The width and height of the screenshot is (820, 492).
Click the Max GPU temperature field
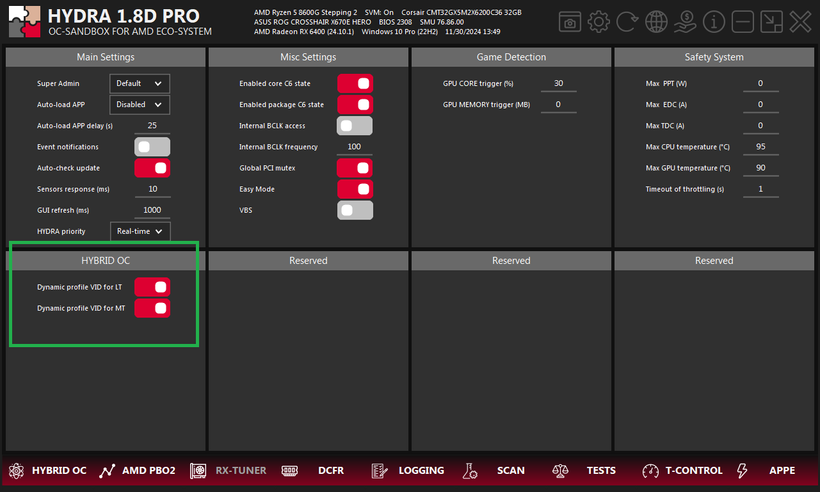(x=761, y=168)
